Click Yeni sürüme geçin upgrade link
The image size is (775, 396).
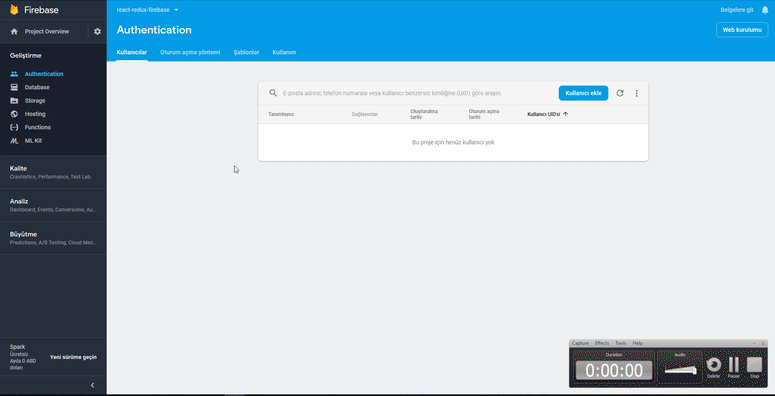73,357
